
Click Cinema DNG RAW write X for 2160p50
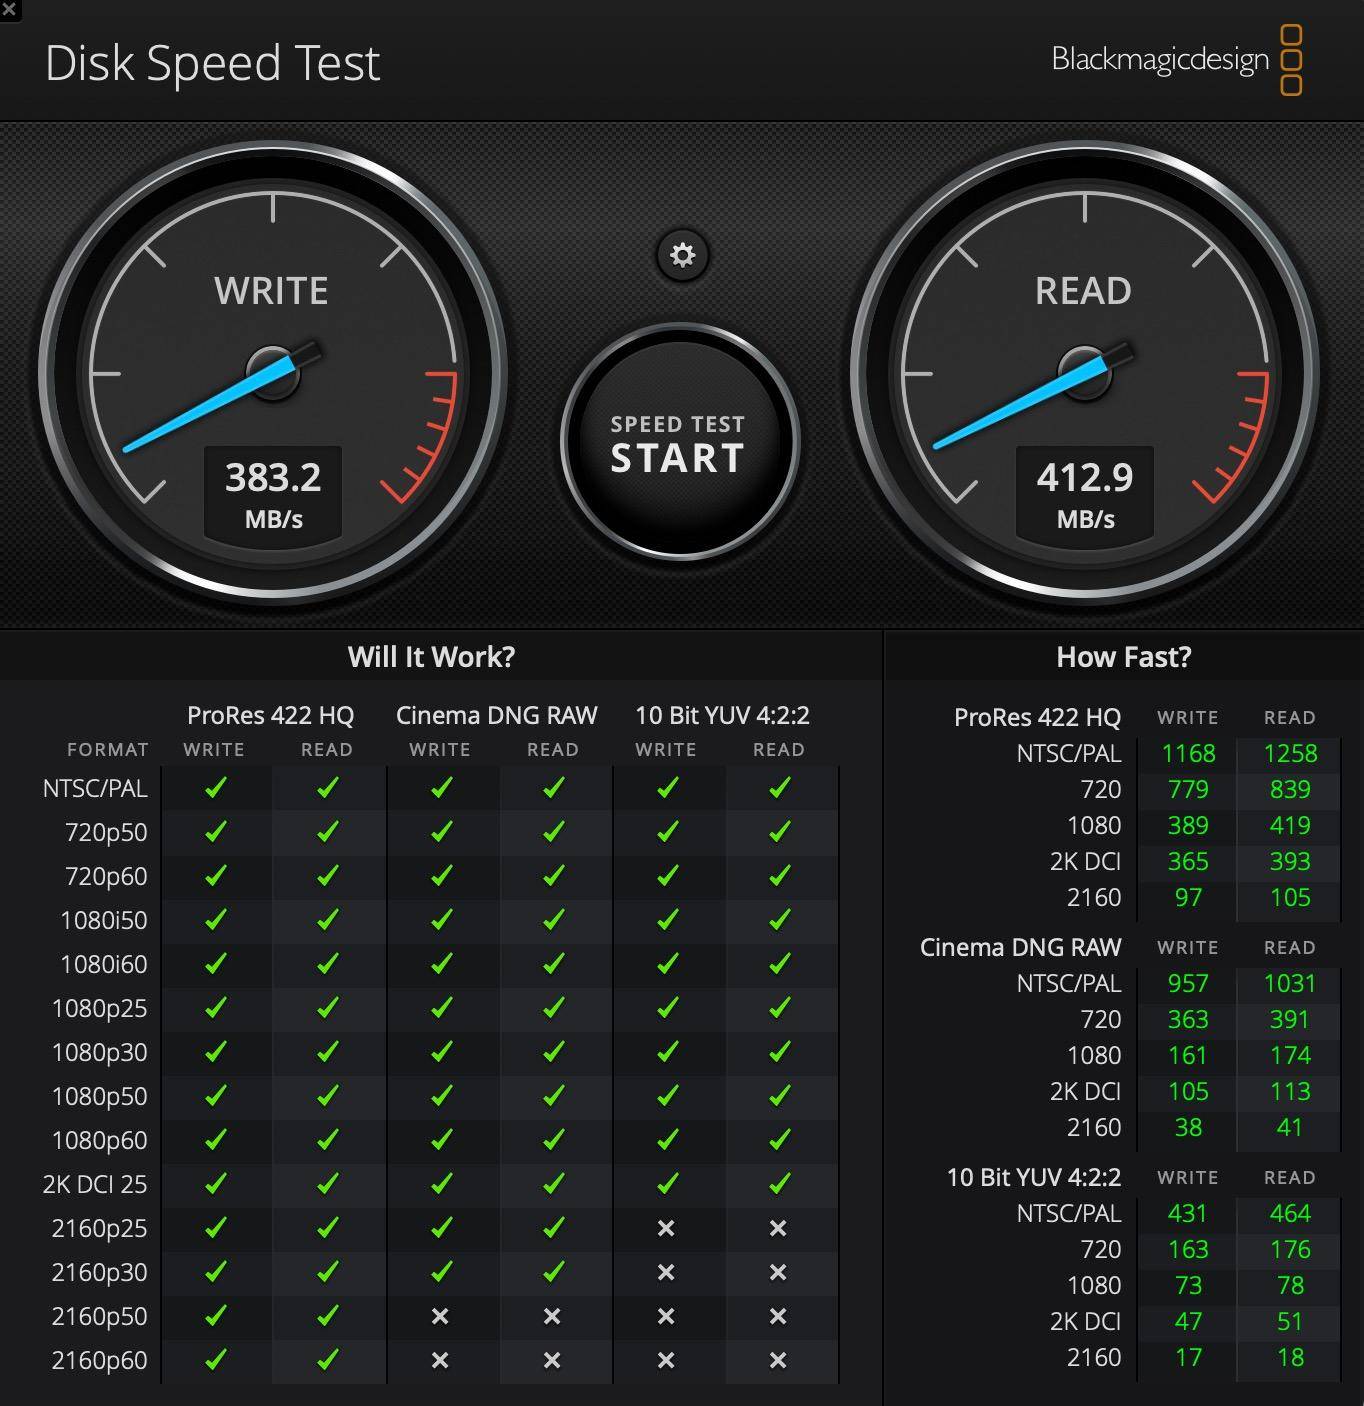(440, 1316)
